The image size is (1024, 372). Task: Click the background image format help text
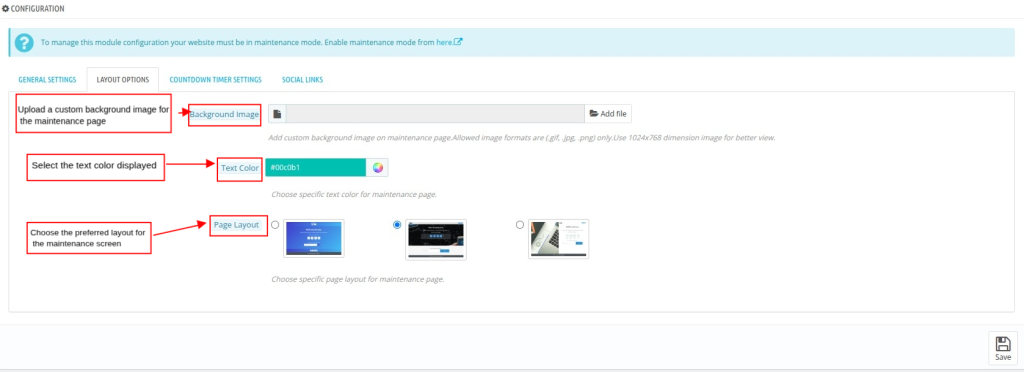522,138
